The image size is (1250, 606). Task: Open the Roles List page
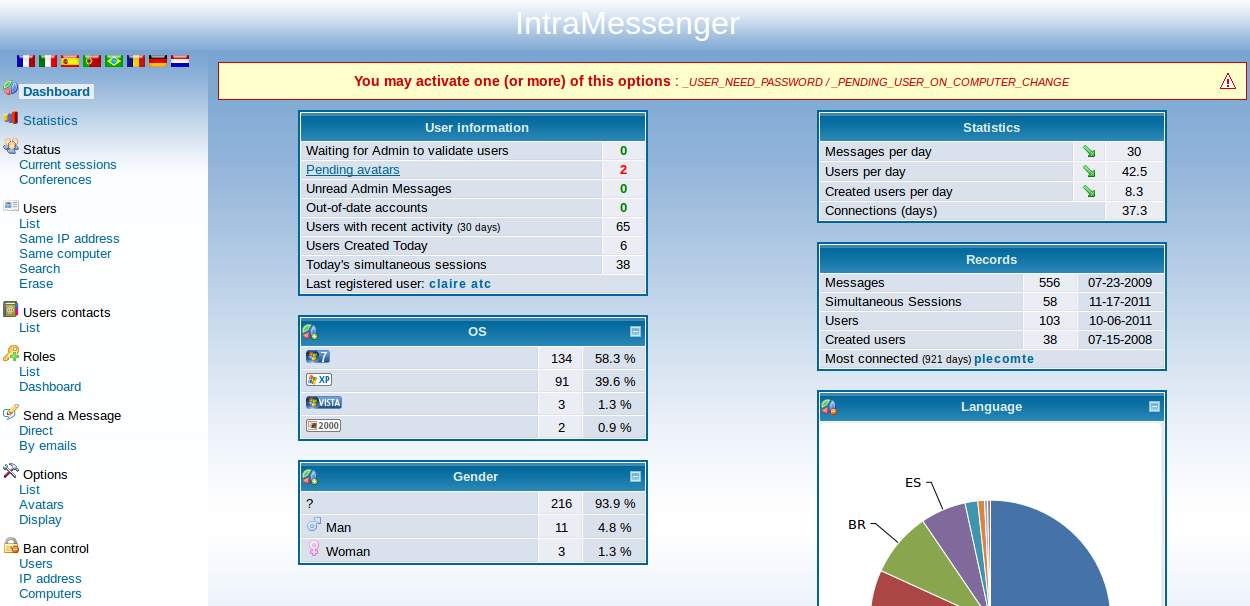pos(29,372)
